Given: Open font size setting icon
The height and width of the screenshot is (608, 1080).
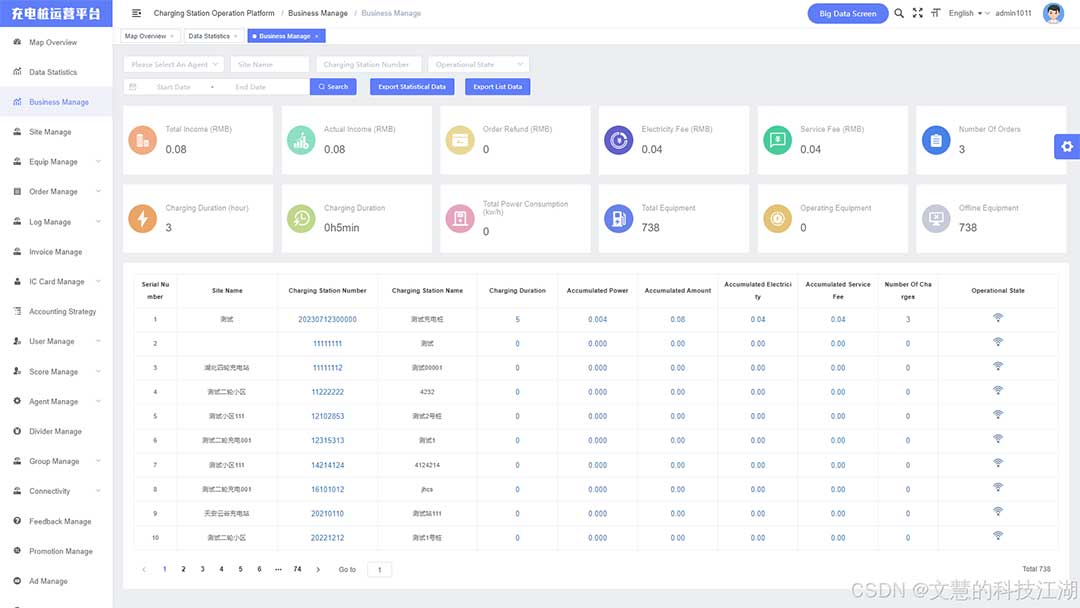Looking at the screenshot, I should (x=935, y=13).
